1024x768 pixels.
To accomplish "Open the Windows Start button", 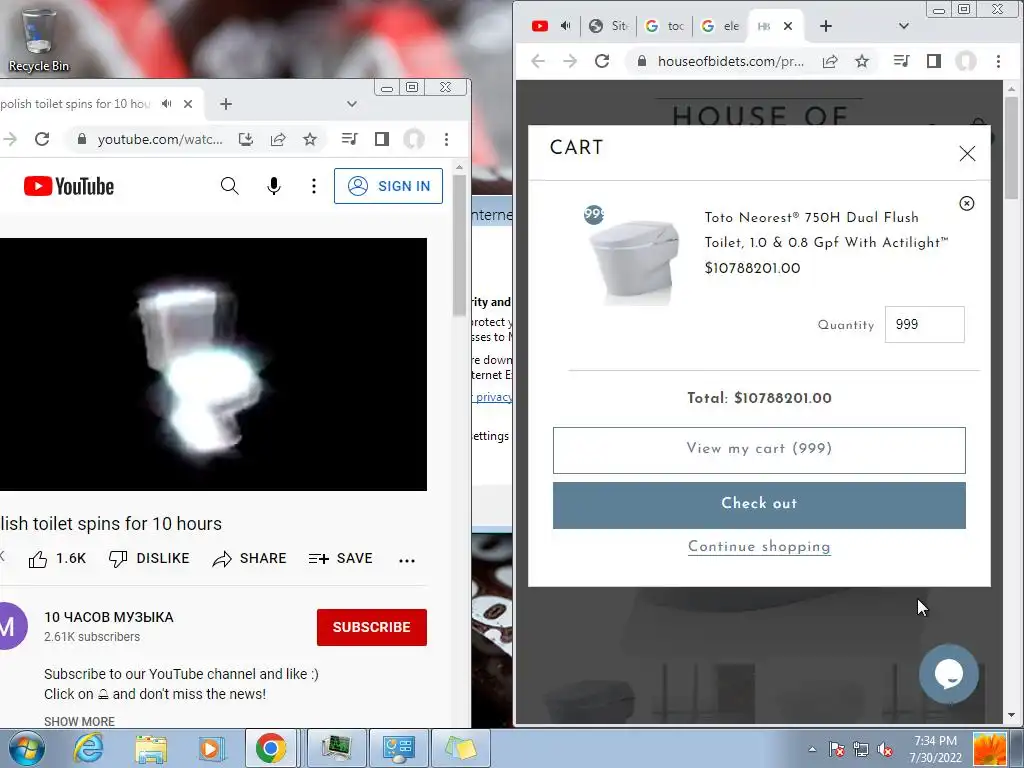I will (26, 748).
